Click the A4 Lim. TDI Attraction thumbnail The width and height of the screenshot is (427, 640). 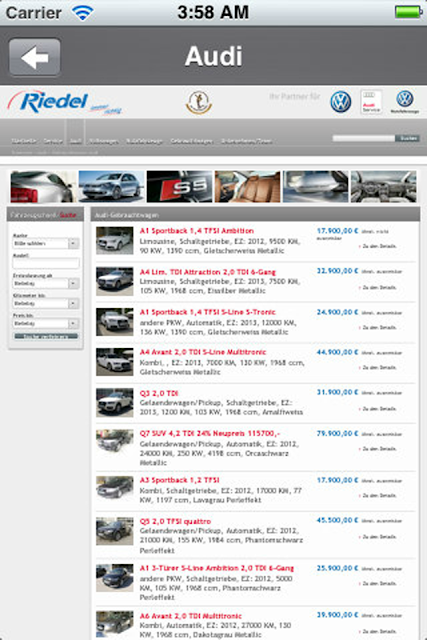coord(115,281)
